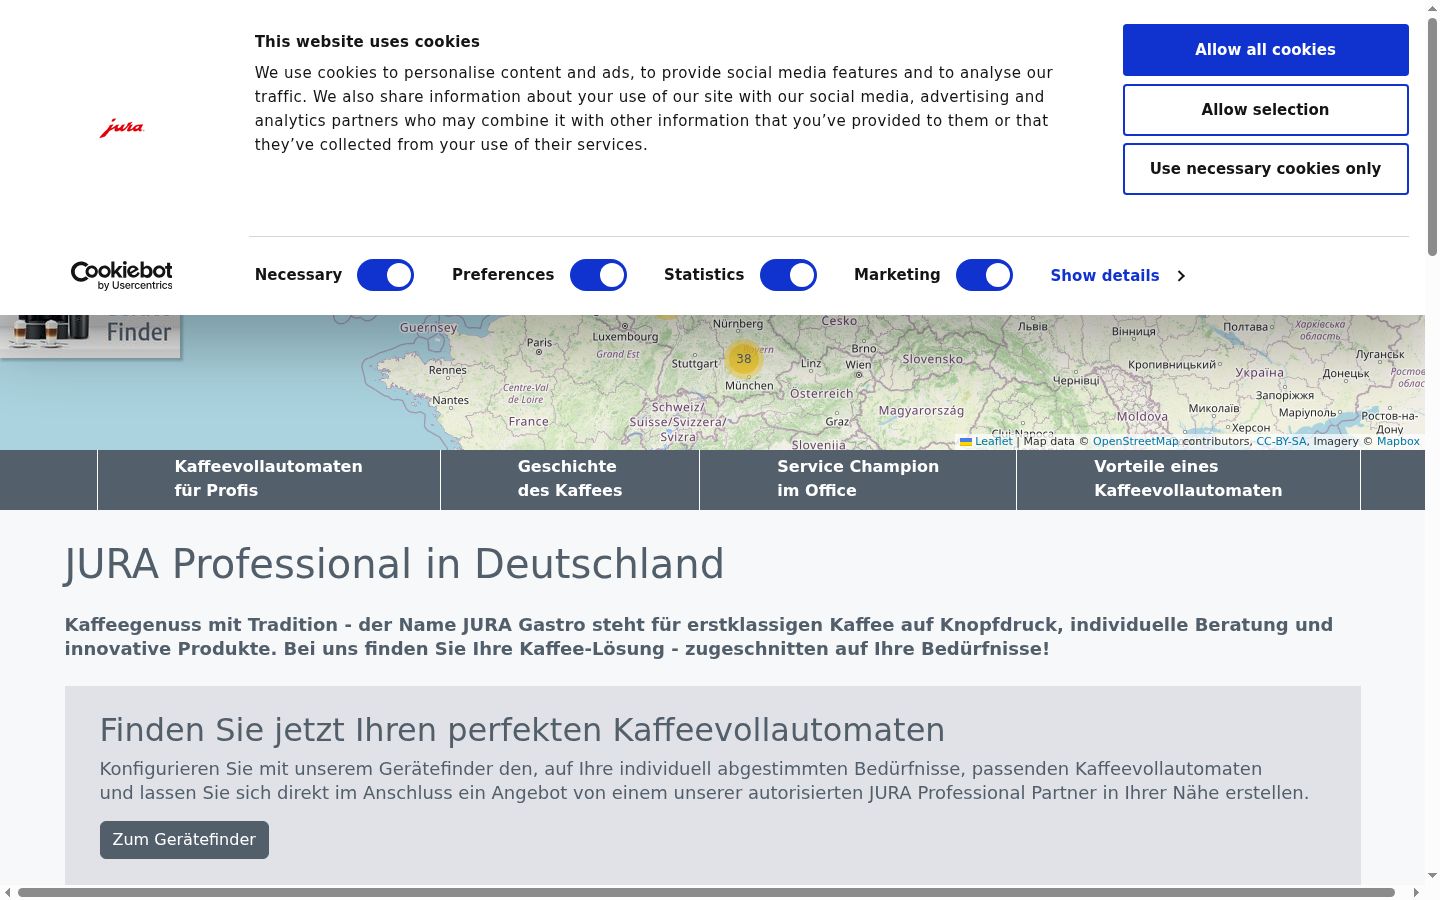The width and height of the screenshot is (1440, 900).
Task: Choose Use necessary cookies only
Action: 1265,169
